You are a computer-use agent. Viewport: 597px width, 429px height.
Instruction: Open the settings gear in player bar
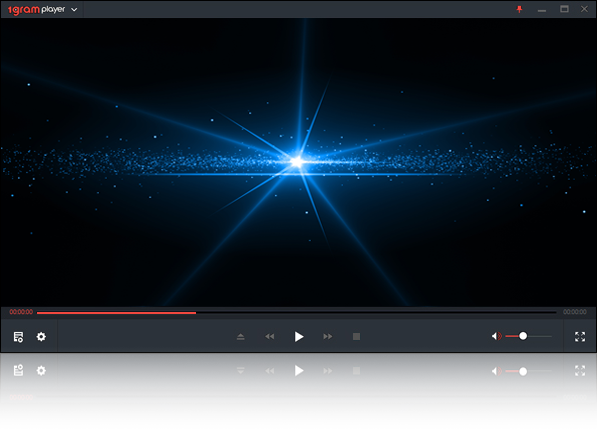point(41,337)
